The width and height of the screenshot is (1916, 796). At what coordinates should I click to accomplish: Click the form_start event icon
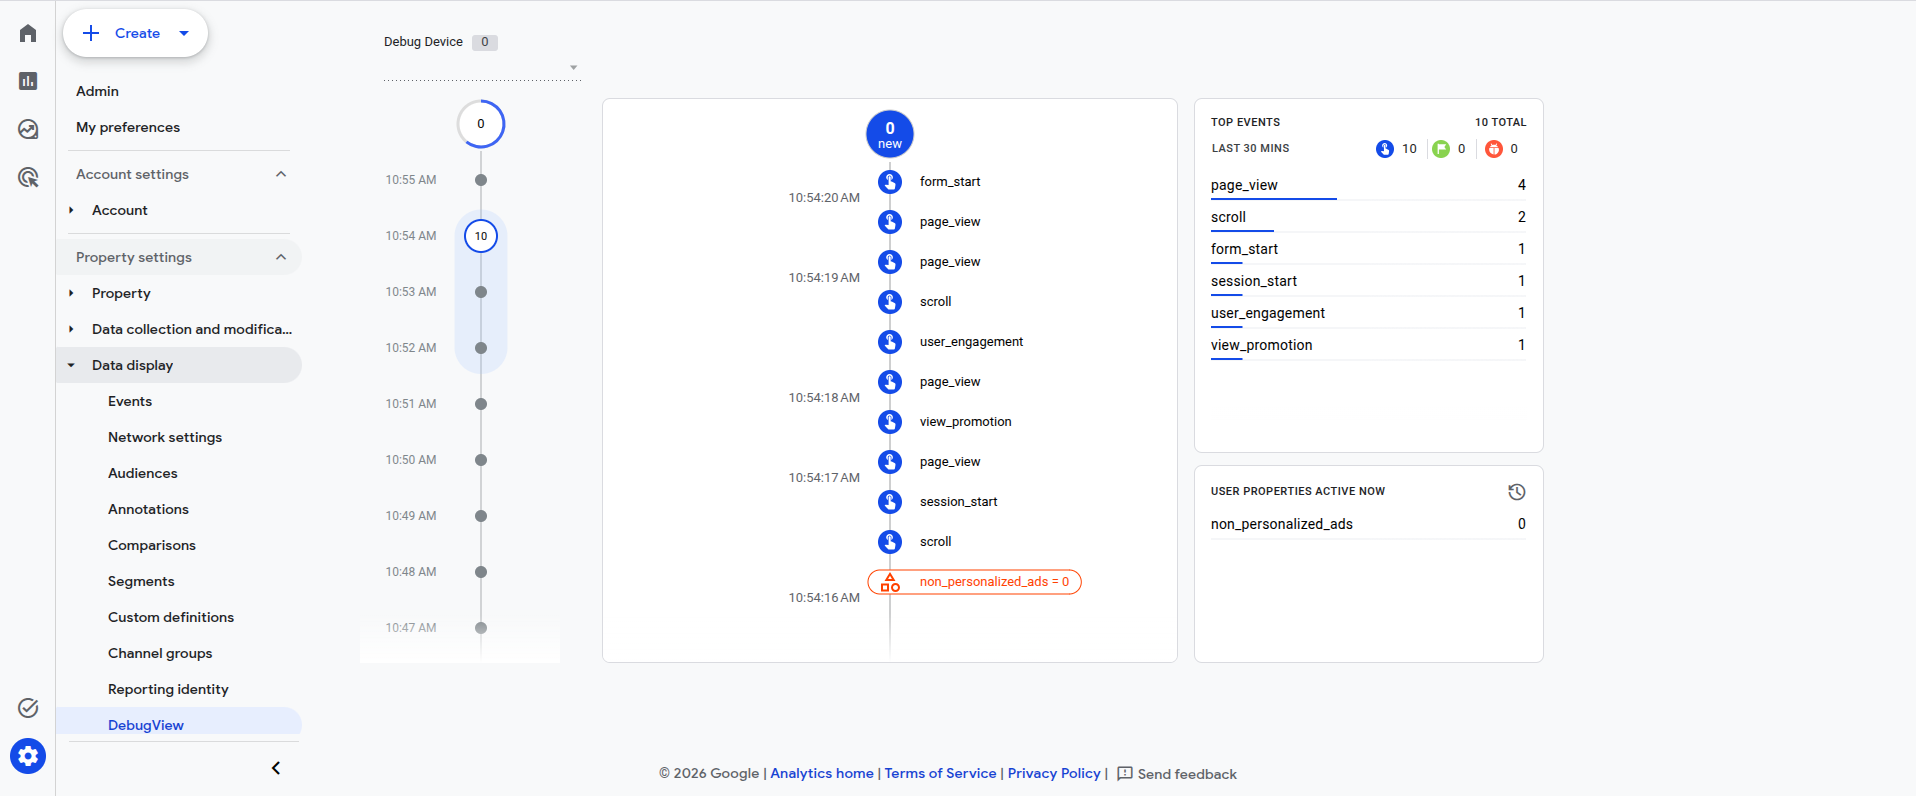tap(890, 182)
